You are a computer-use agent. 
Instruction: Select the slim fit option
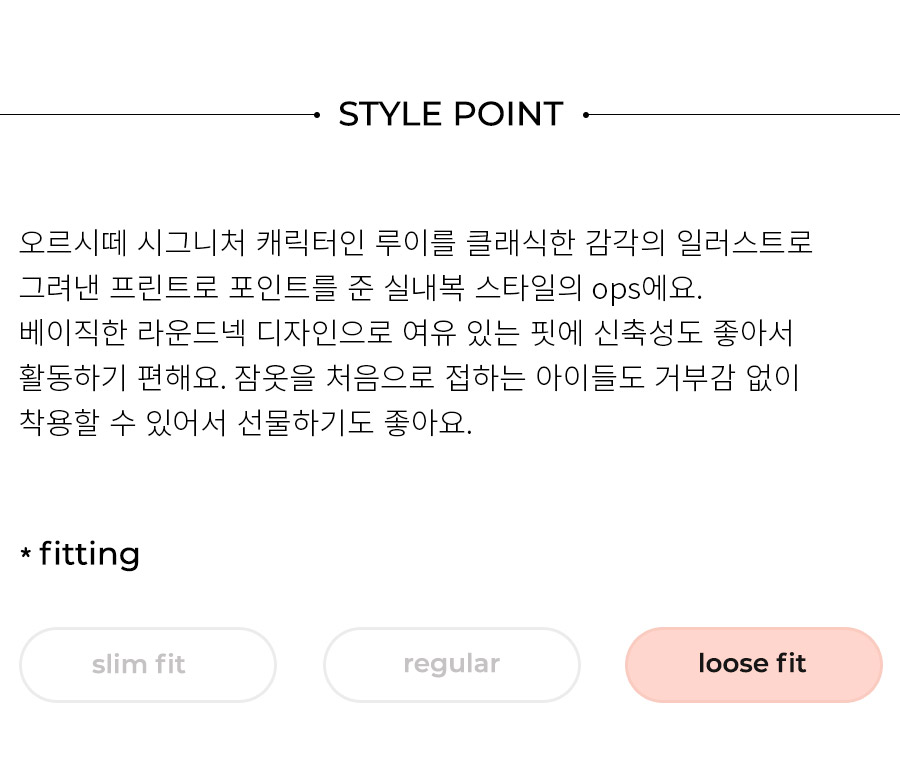point(148,665)
